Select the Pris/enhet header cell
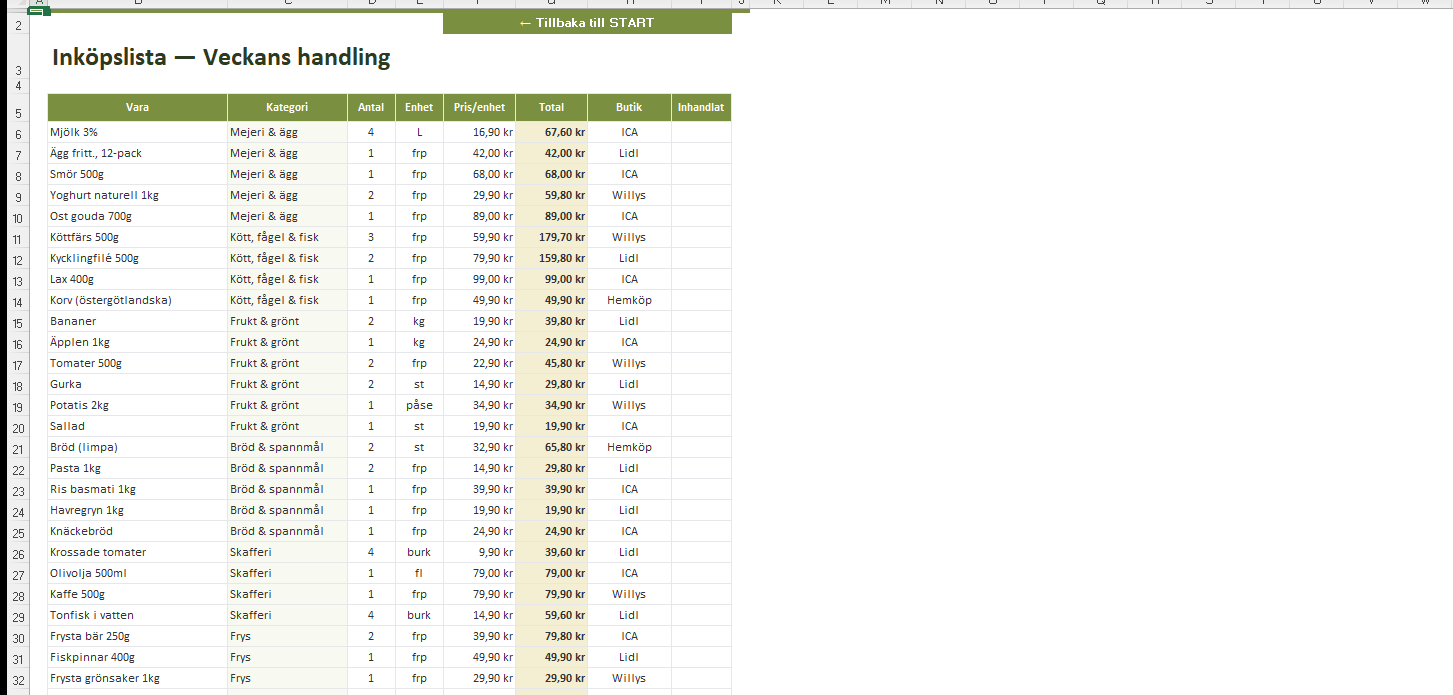This screenshot has height=695, width=1453. [480, 107]
